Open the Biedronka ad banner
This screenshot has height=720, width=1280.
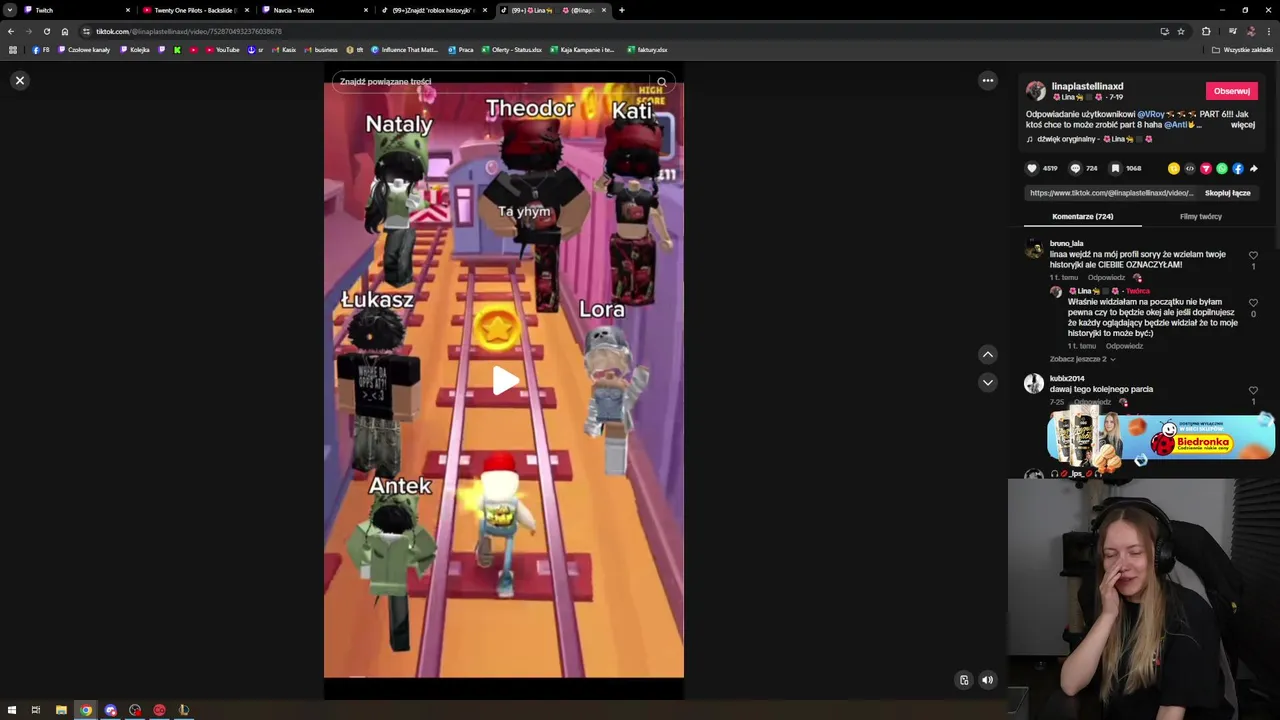[1160, 438]
